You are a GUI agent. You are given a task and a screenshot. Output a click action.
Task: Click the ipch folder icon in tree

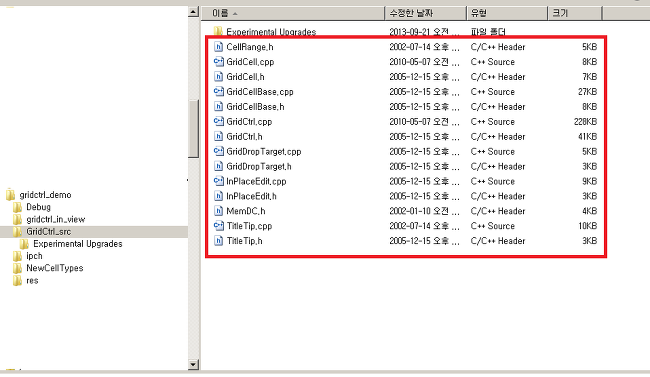click(17, 256)
